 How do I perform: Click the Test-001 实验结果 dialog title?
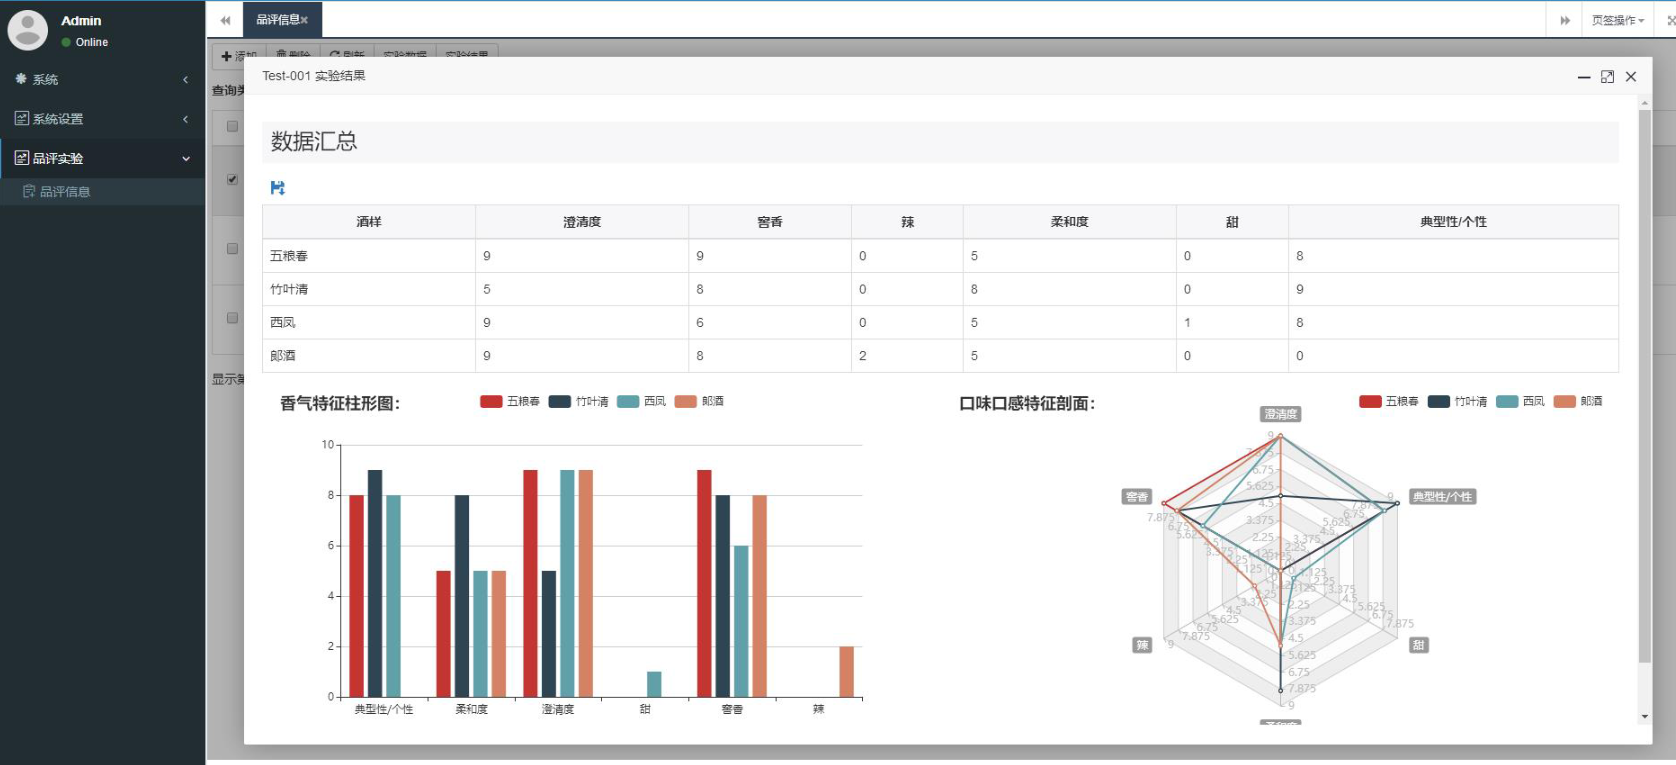coord(314,76)
